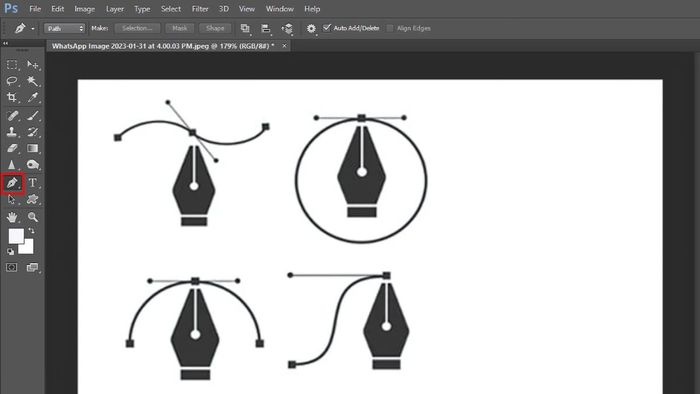
Task: Select the Magic Wand tool
Action: 33,81
